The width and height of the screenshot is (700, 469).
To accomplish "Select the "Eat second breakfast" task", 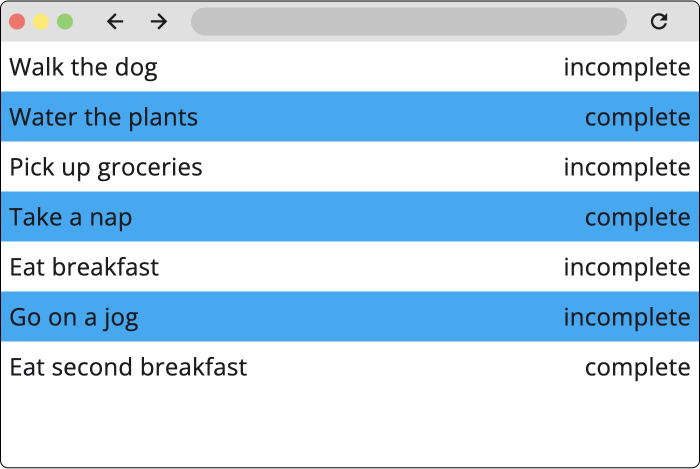I will click(x=128, y=367).
